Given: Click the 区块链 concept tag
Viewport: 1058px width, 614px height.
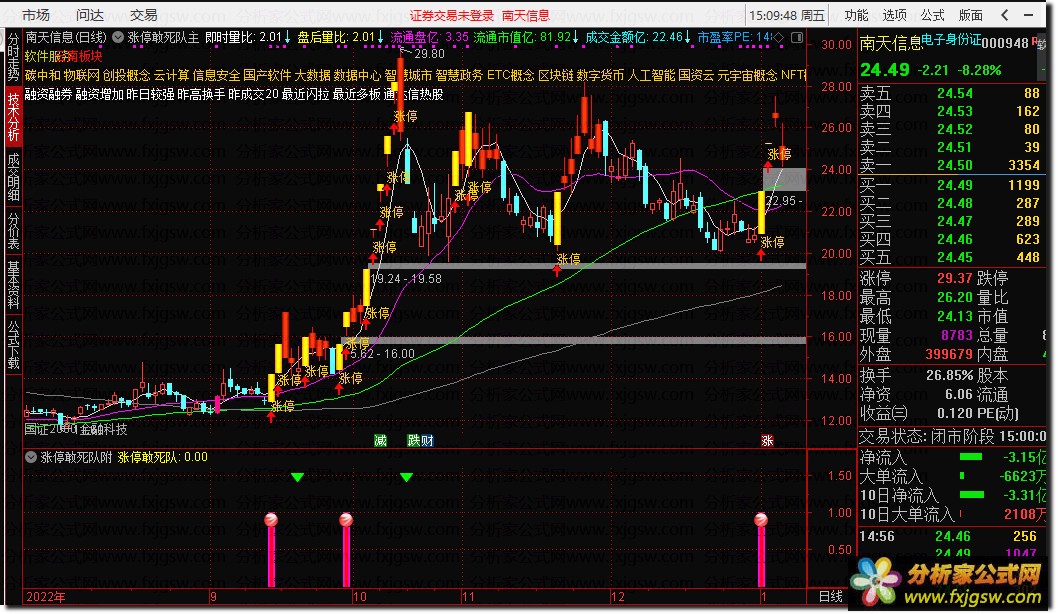Looking at the screenshot, I should coord(556,76).
